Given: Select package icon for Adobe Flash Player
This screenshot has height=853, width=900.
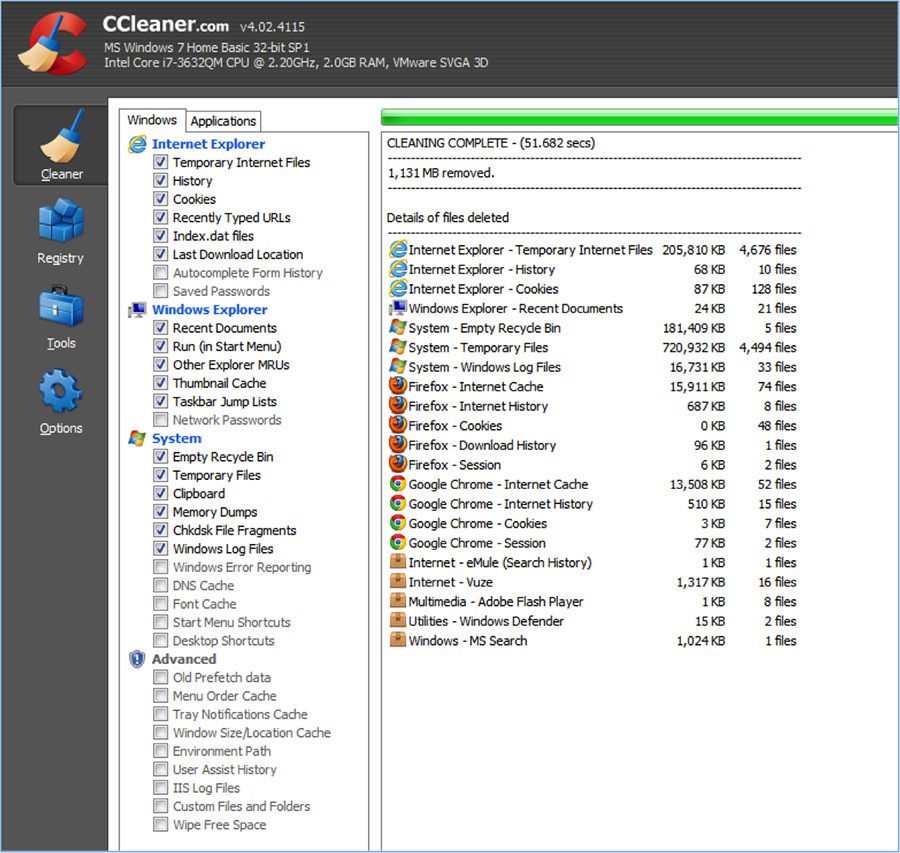Looking at the screenshot, I should (398, 600).
